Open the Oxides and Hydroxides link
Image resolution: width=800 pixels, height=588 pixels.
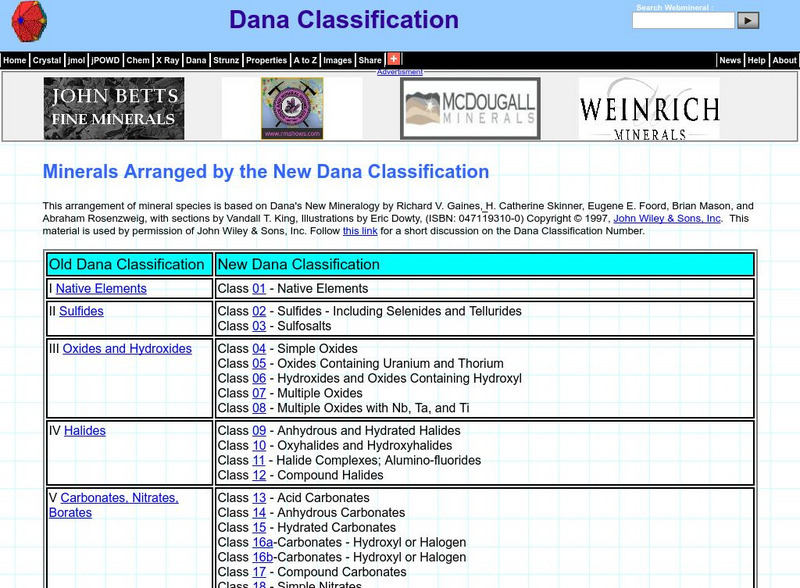(x=127, y=349)
